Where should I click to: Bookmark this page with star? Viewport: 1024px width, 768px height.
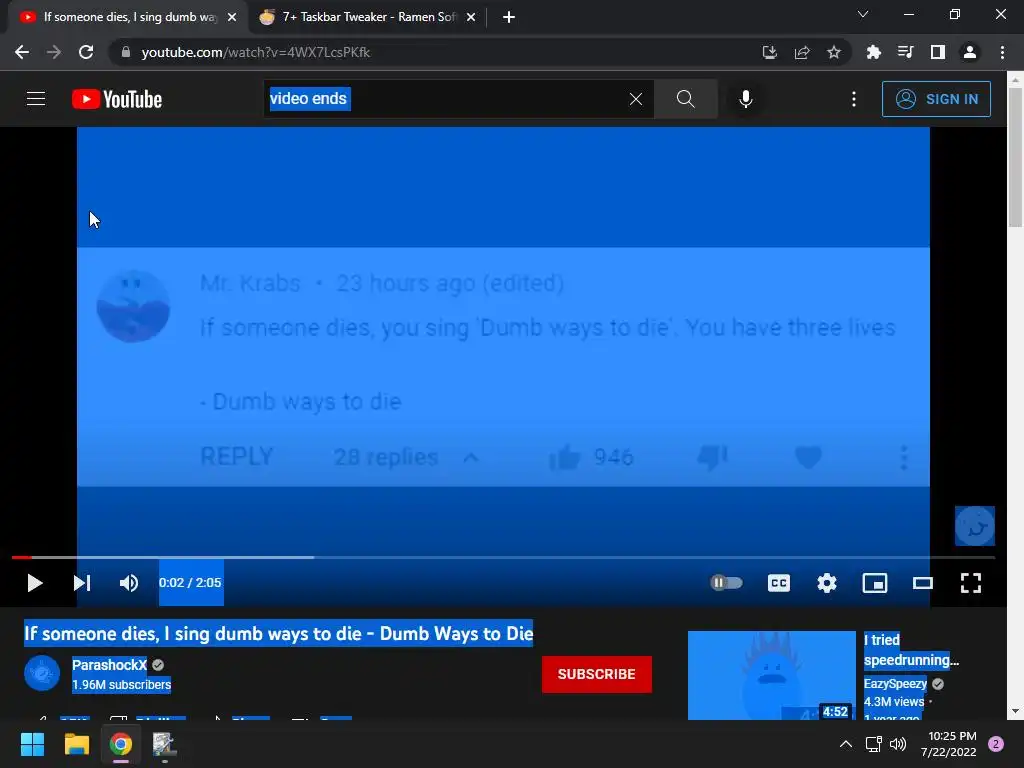click(834, 52)
